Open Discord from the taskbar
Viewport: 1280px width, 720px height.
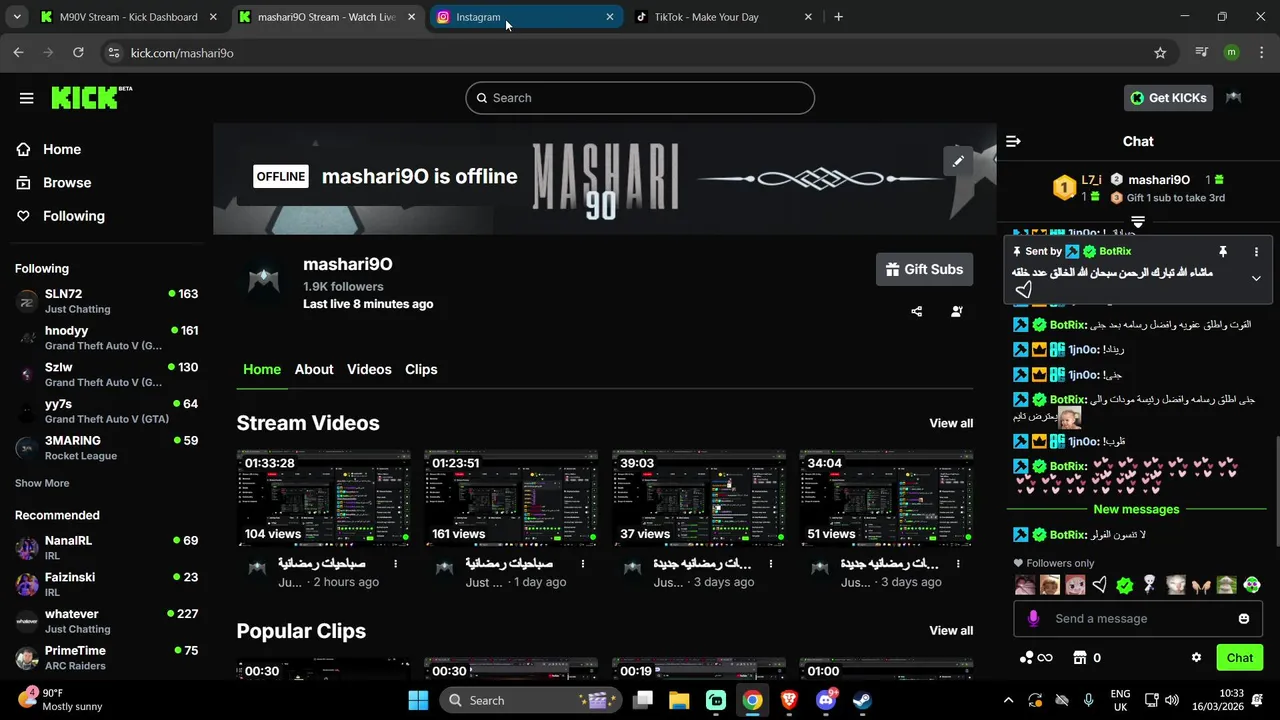point(826,700)
